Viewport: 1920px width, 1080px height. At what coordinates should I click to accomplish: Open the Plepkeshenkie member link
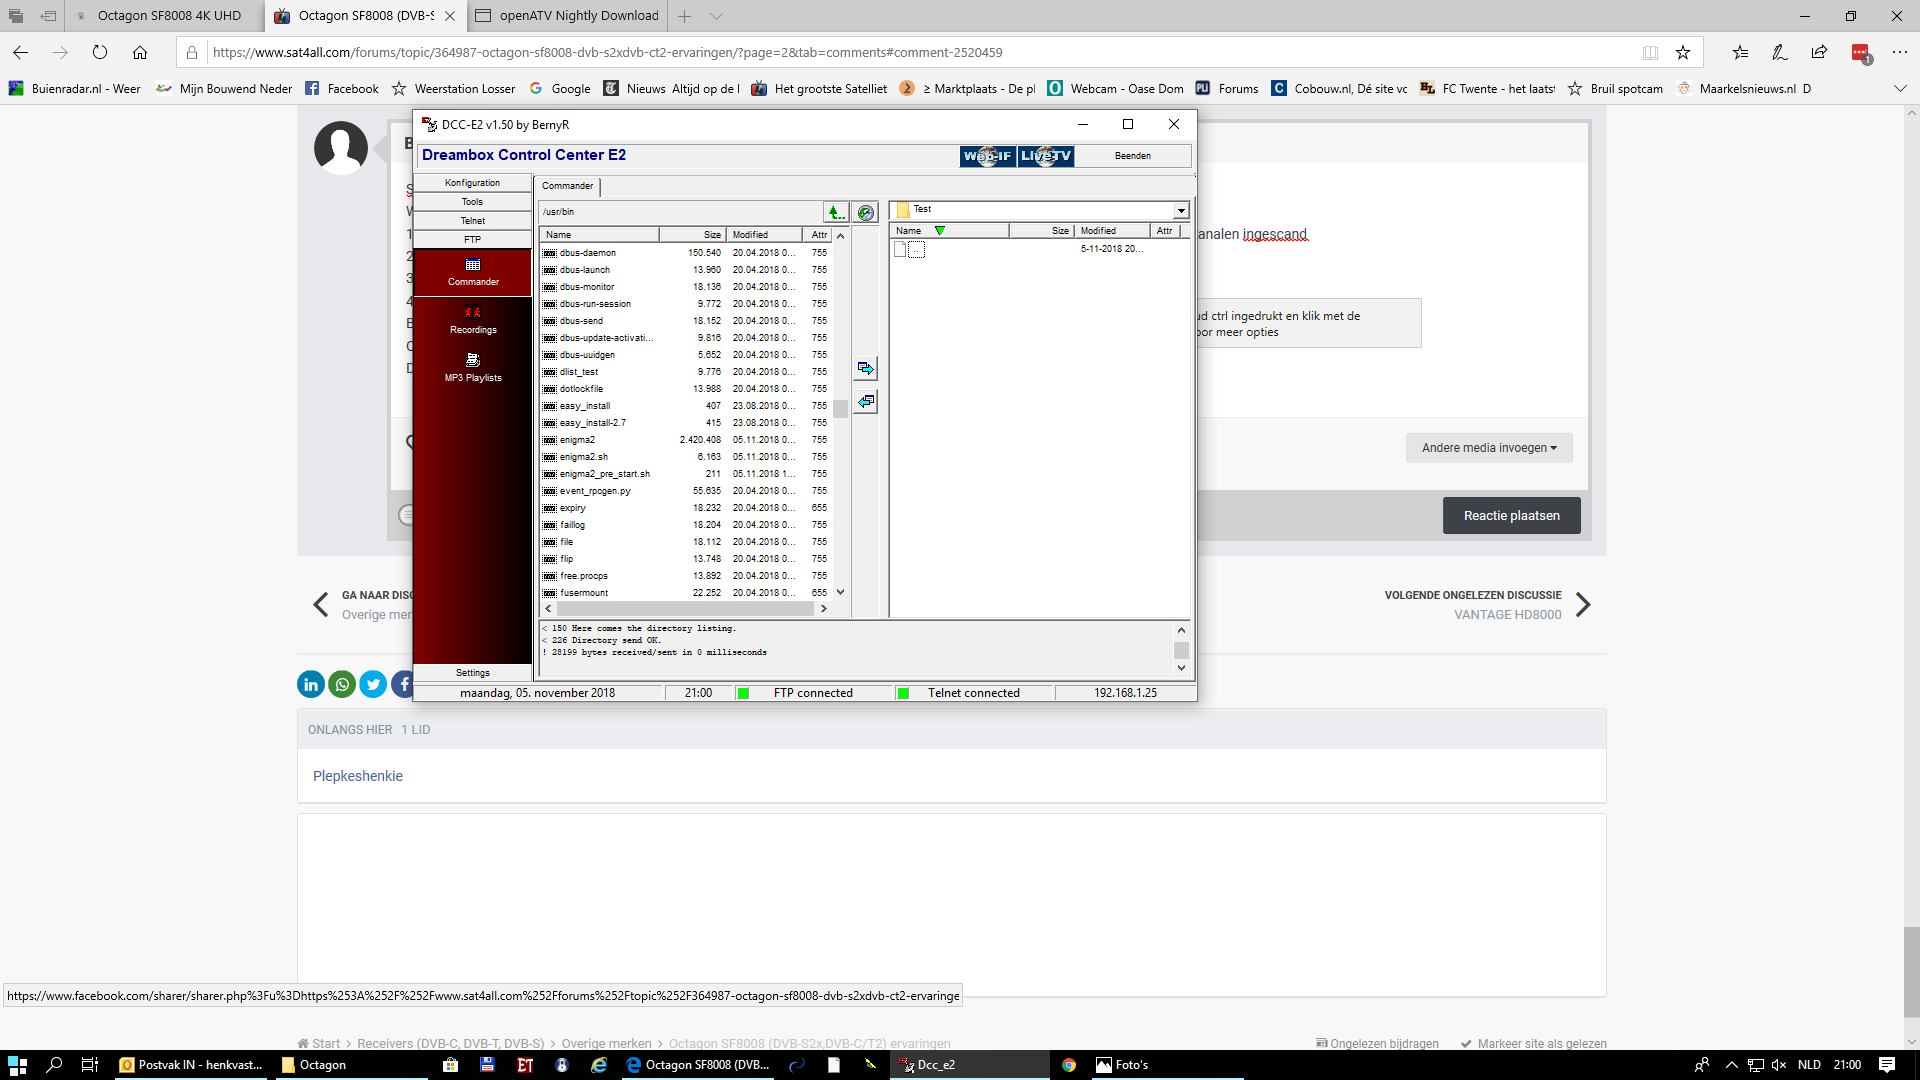(x=358, y=776)
